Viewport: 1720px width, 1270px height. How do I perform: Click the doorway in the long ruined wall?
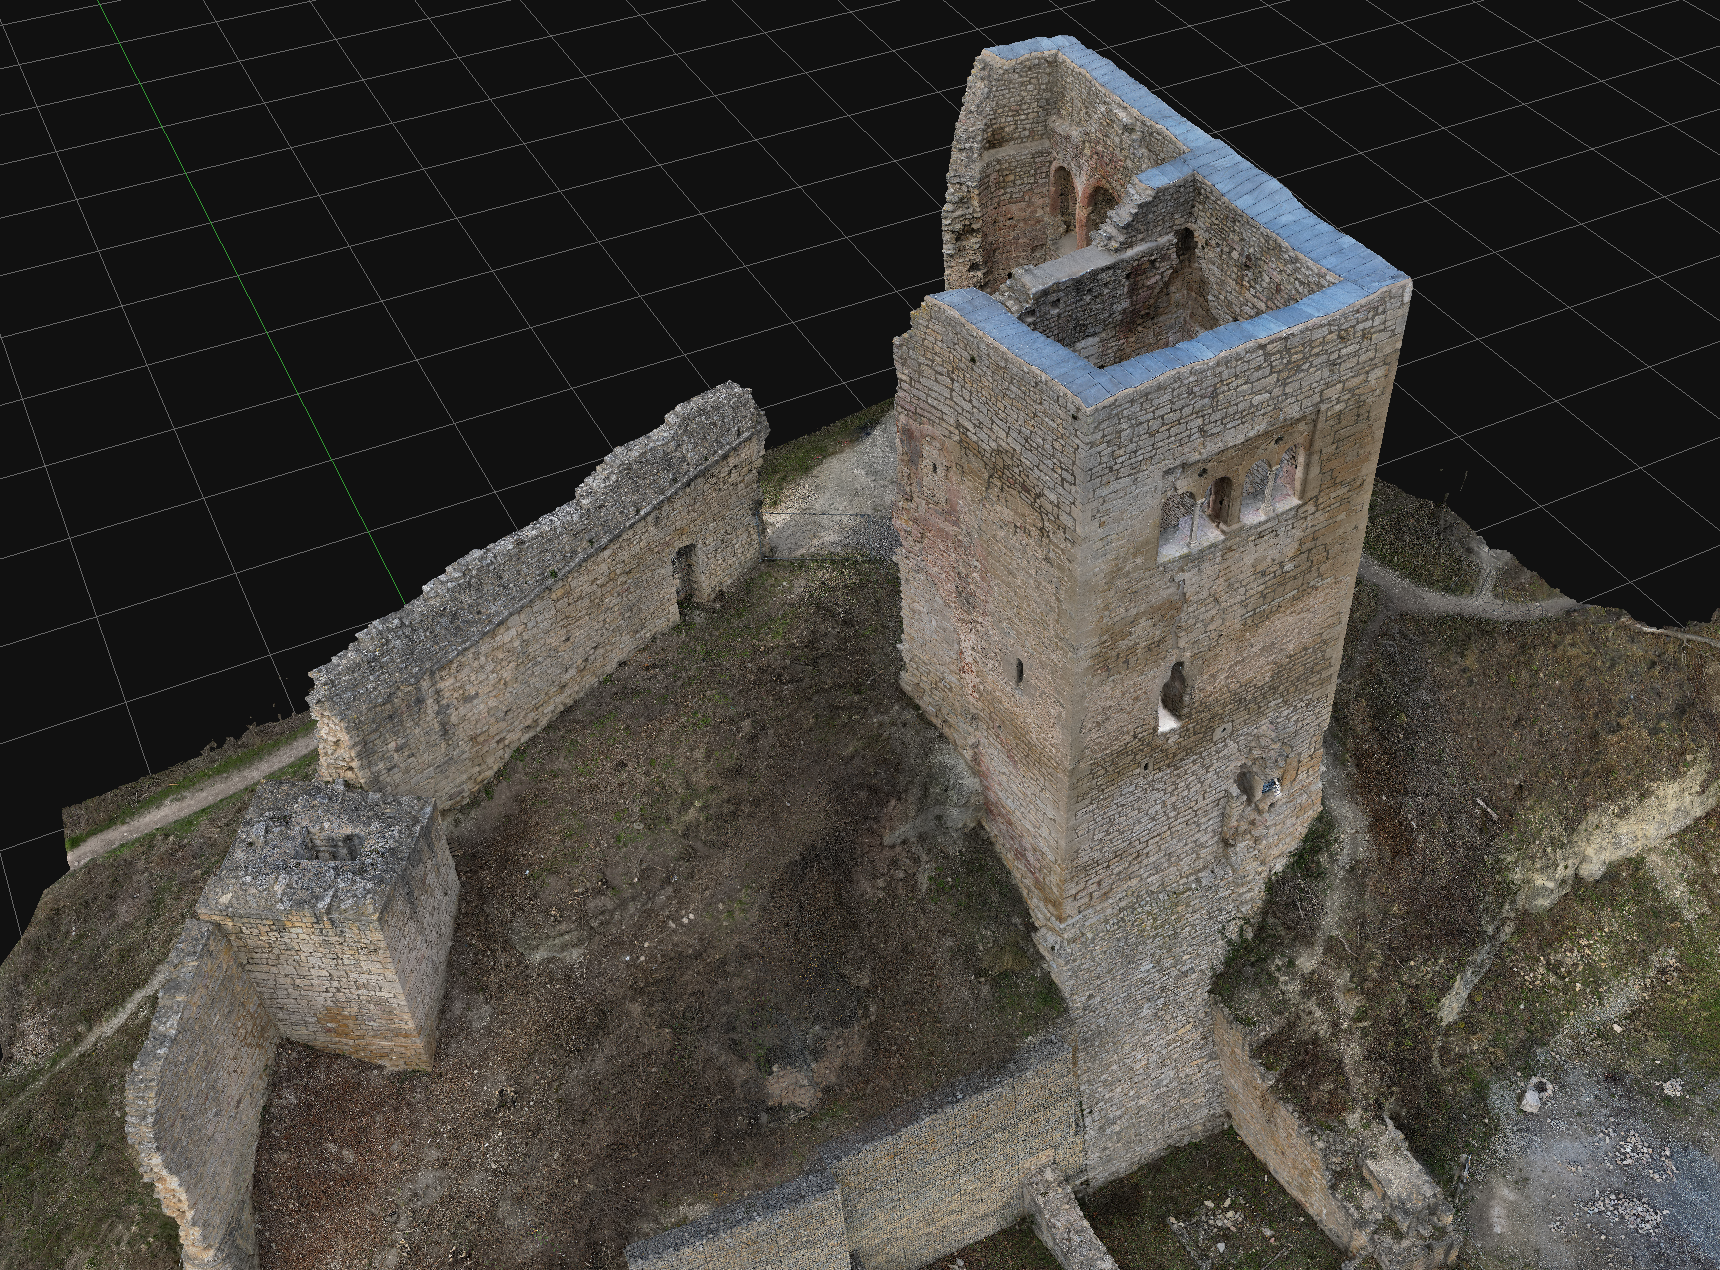click(685, 575)
